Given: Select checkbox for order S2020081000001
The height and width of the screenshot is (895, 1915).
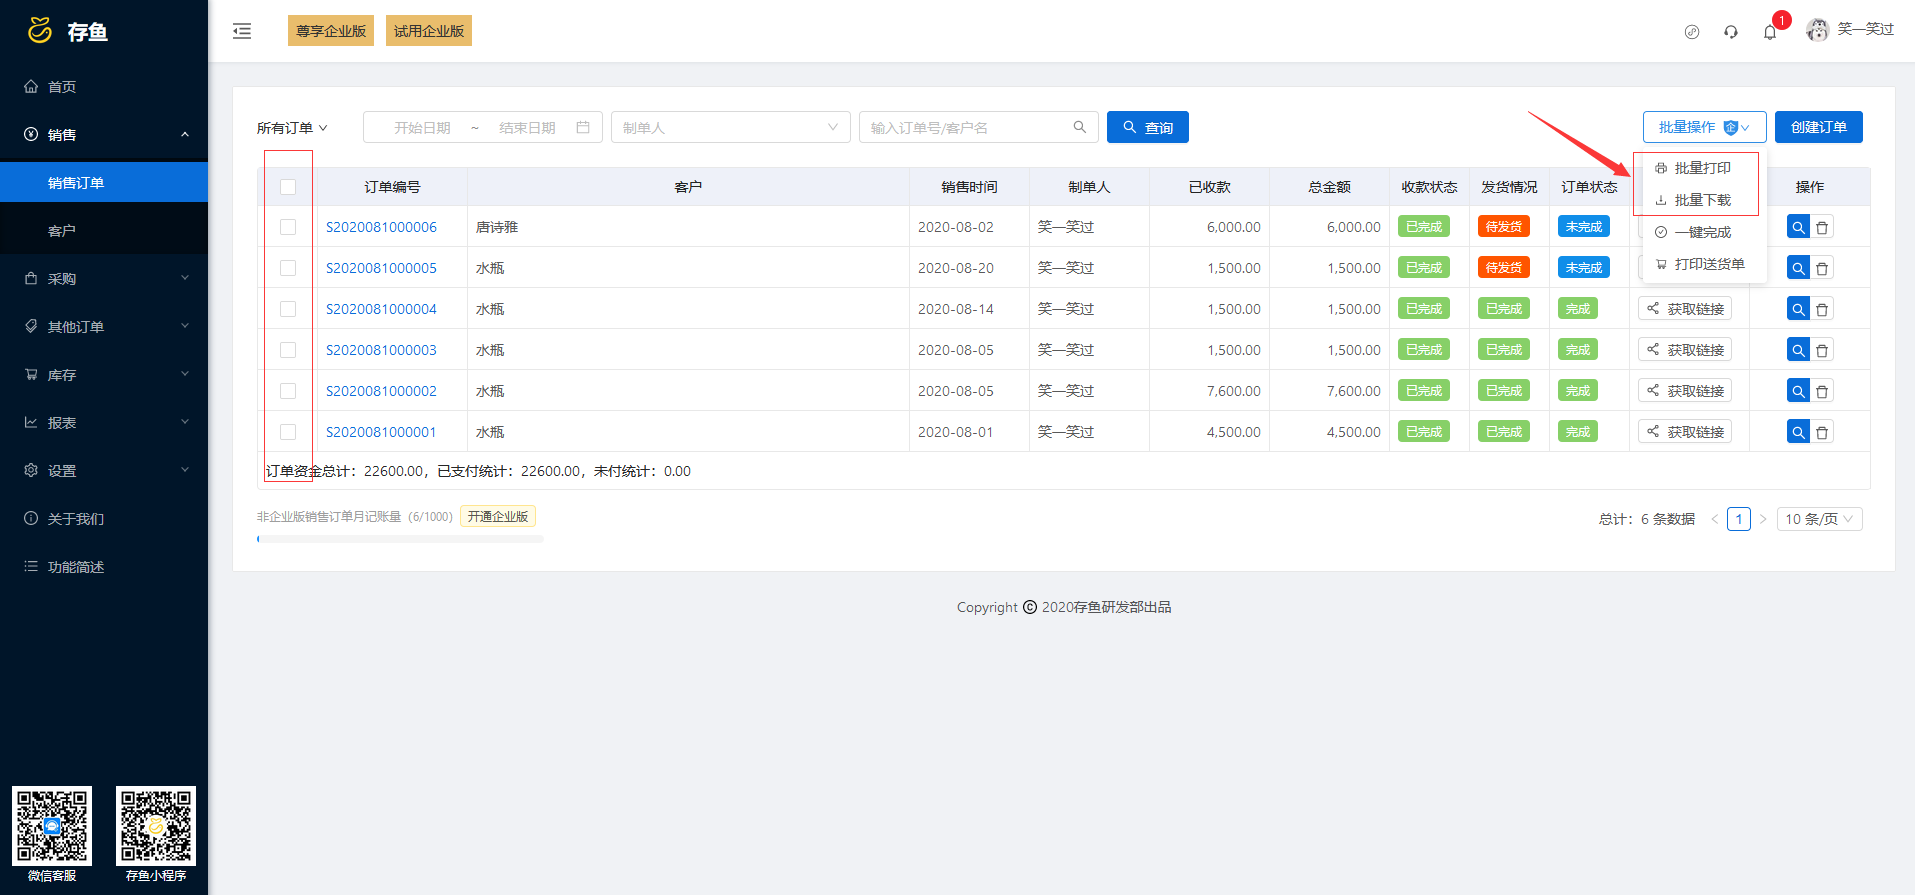Looking at the screenshot, I should 288,432.
